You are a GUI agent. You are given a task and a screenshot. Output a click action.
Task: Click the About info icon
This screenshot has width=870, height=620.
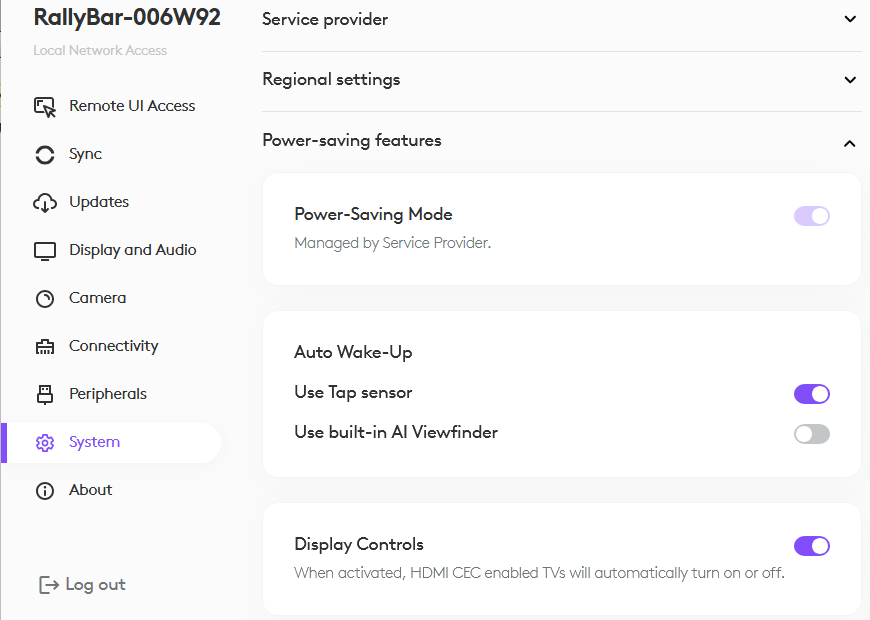point(44,489)
